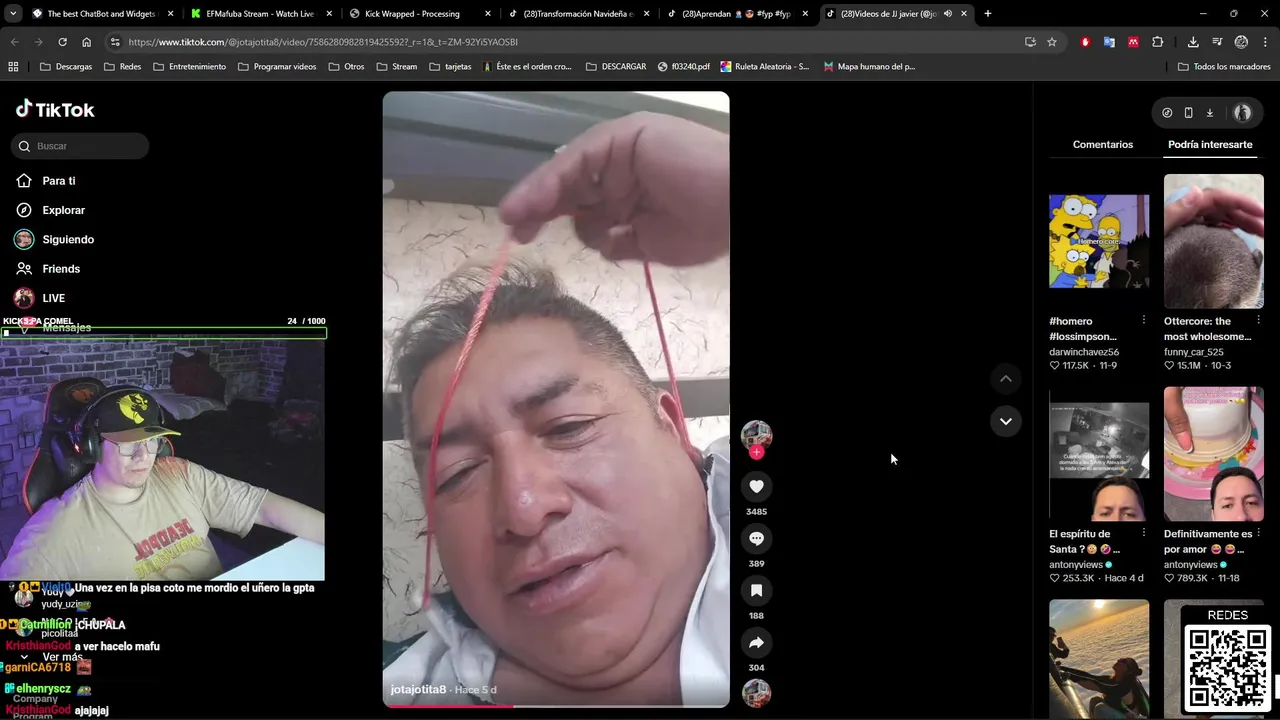
Task: Switch to the EFMafuba Stream browser tab
Action: coord(260,14)
